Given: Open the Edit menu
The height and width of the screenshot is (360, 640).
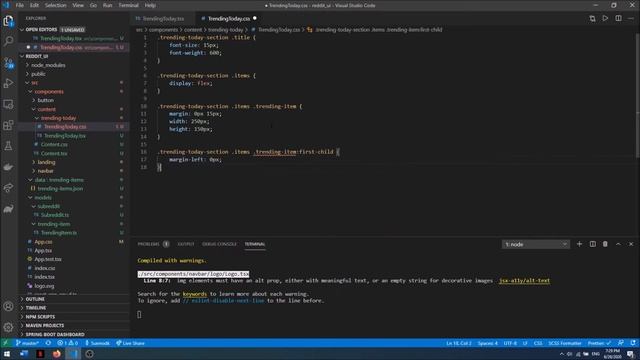Looking at the screenshot, I should 34,5.
